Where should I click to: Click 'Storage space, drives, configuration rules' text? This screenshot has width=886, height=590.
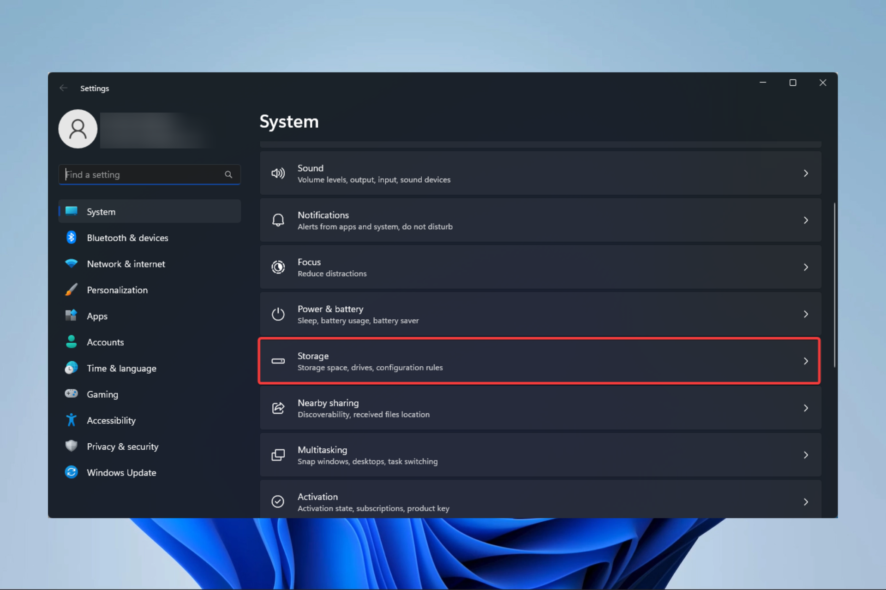point(370,367)
